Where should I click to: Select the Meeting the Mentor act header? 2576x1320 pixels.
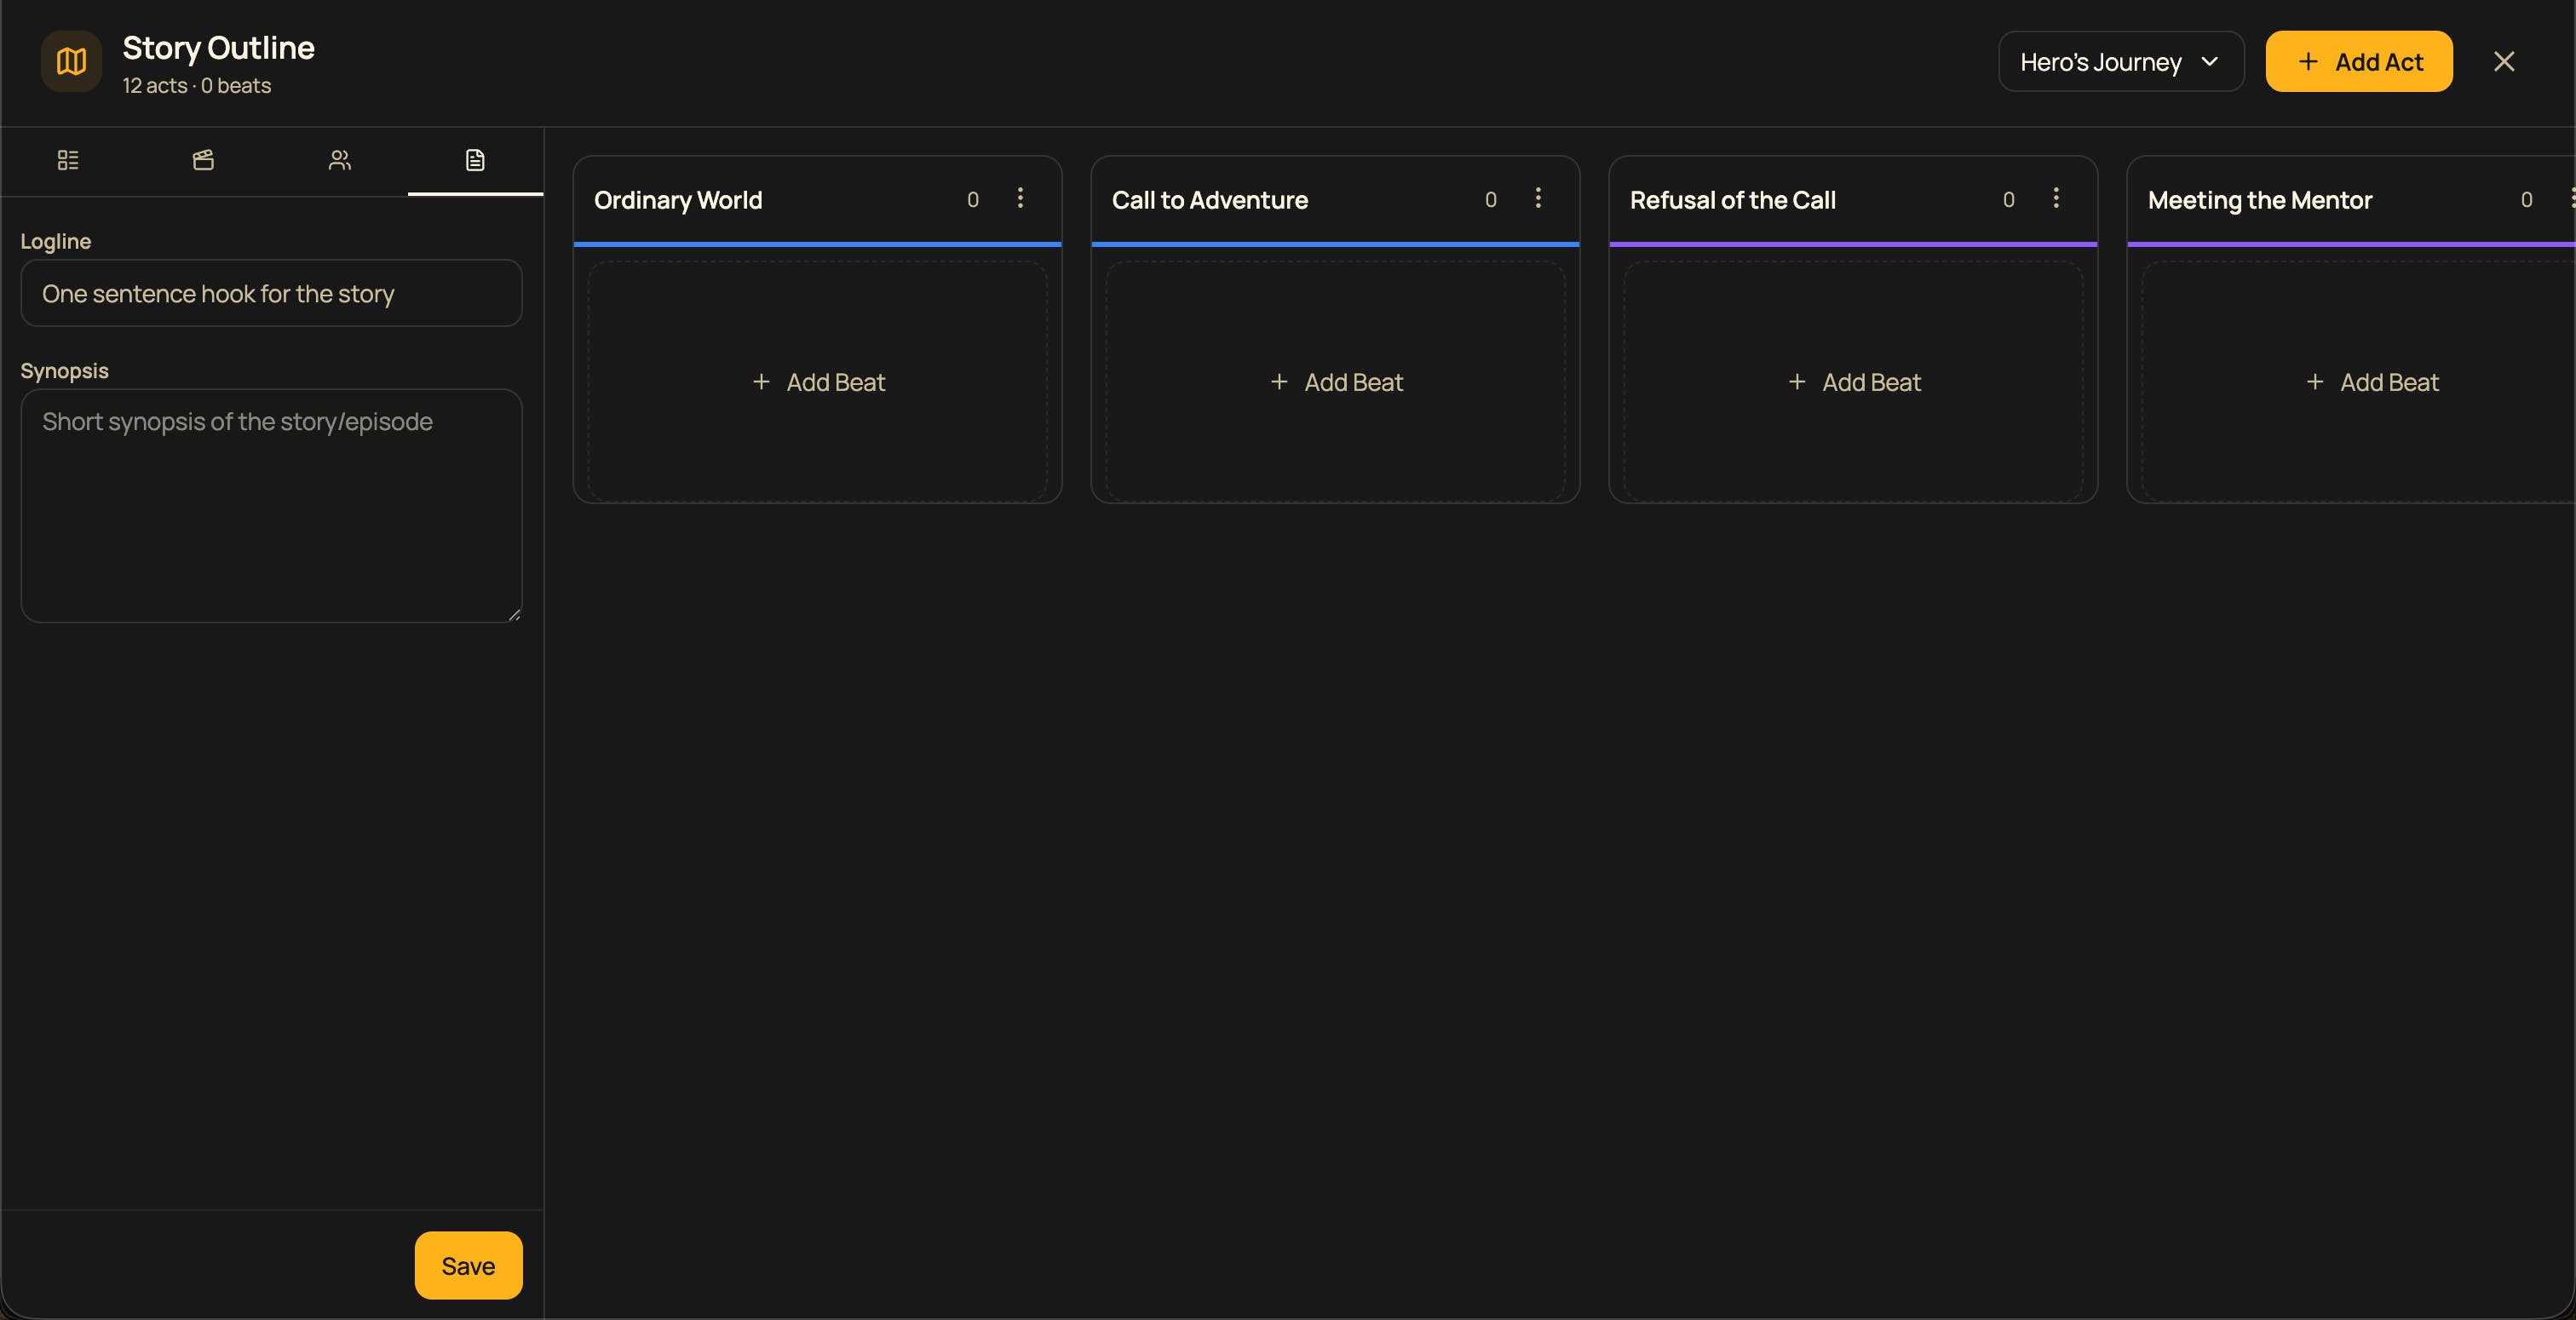pos(2260,200)
